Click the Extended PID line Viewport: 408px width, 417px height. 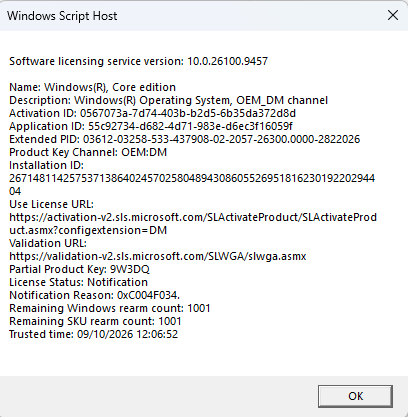pyautogui.click(x=185, y=139)
